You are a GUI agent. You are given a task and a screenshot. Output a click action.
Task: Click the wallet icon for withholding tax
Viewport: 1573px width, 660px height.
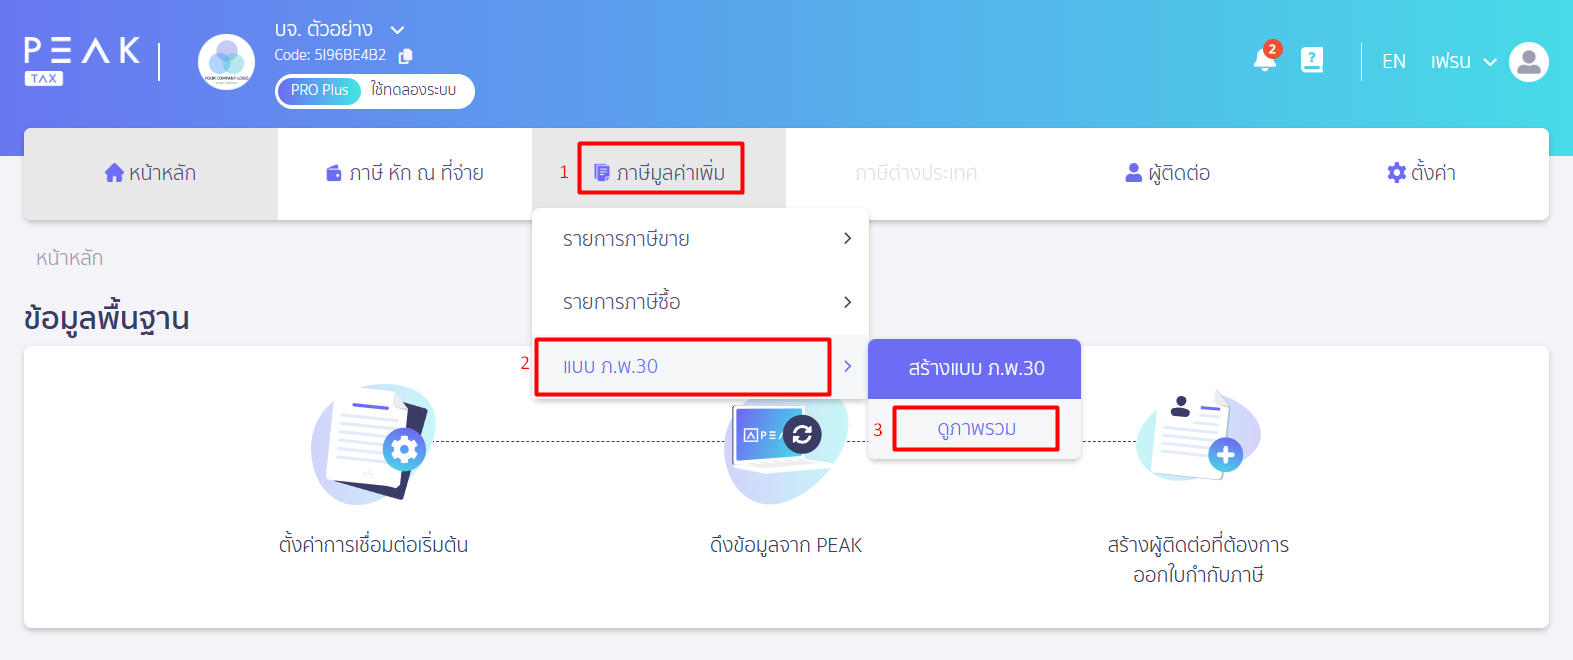click(334, 174)
